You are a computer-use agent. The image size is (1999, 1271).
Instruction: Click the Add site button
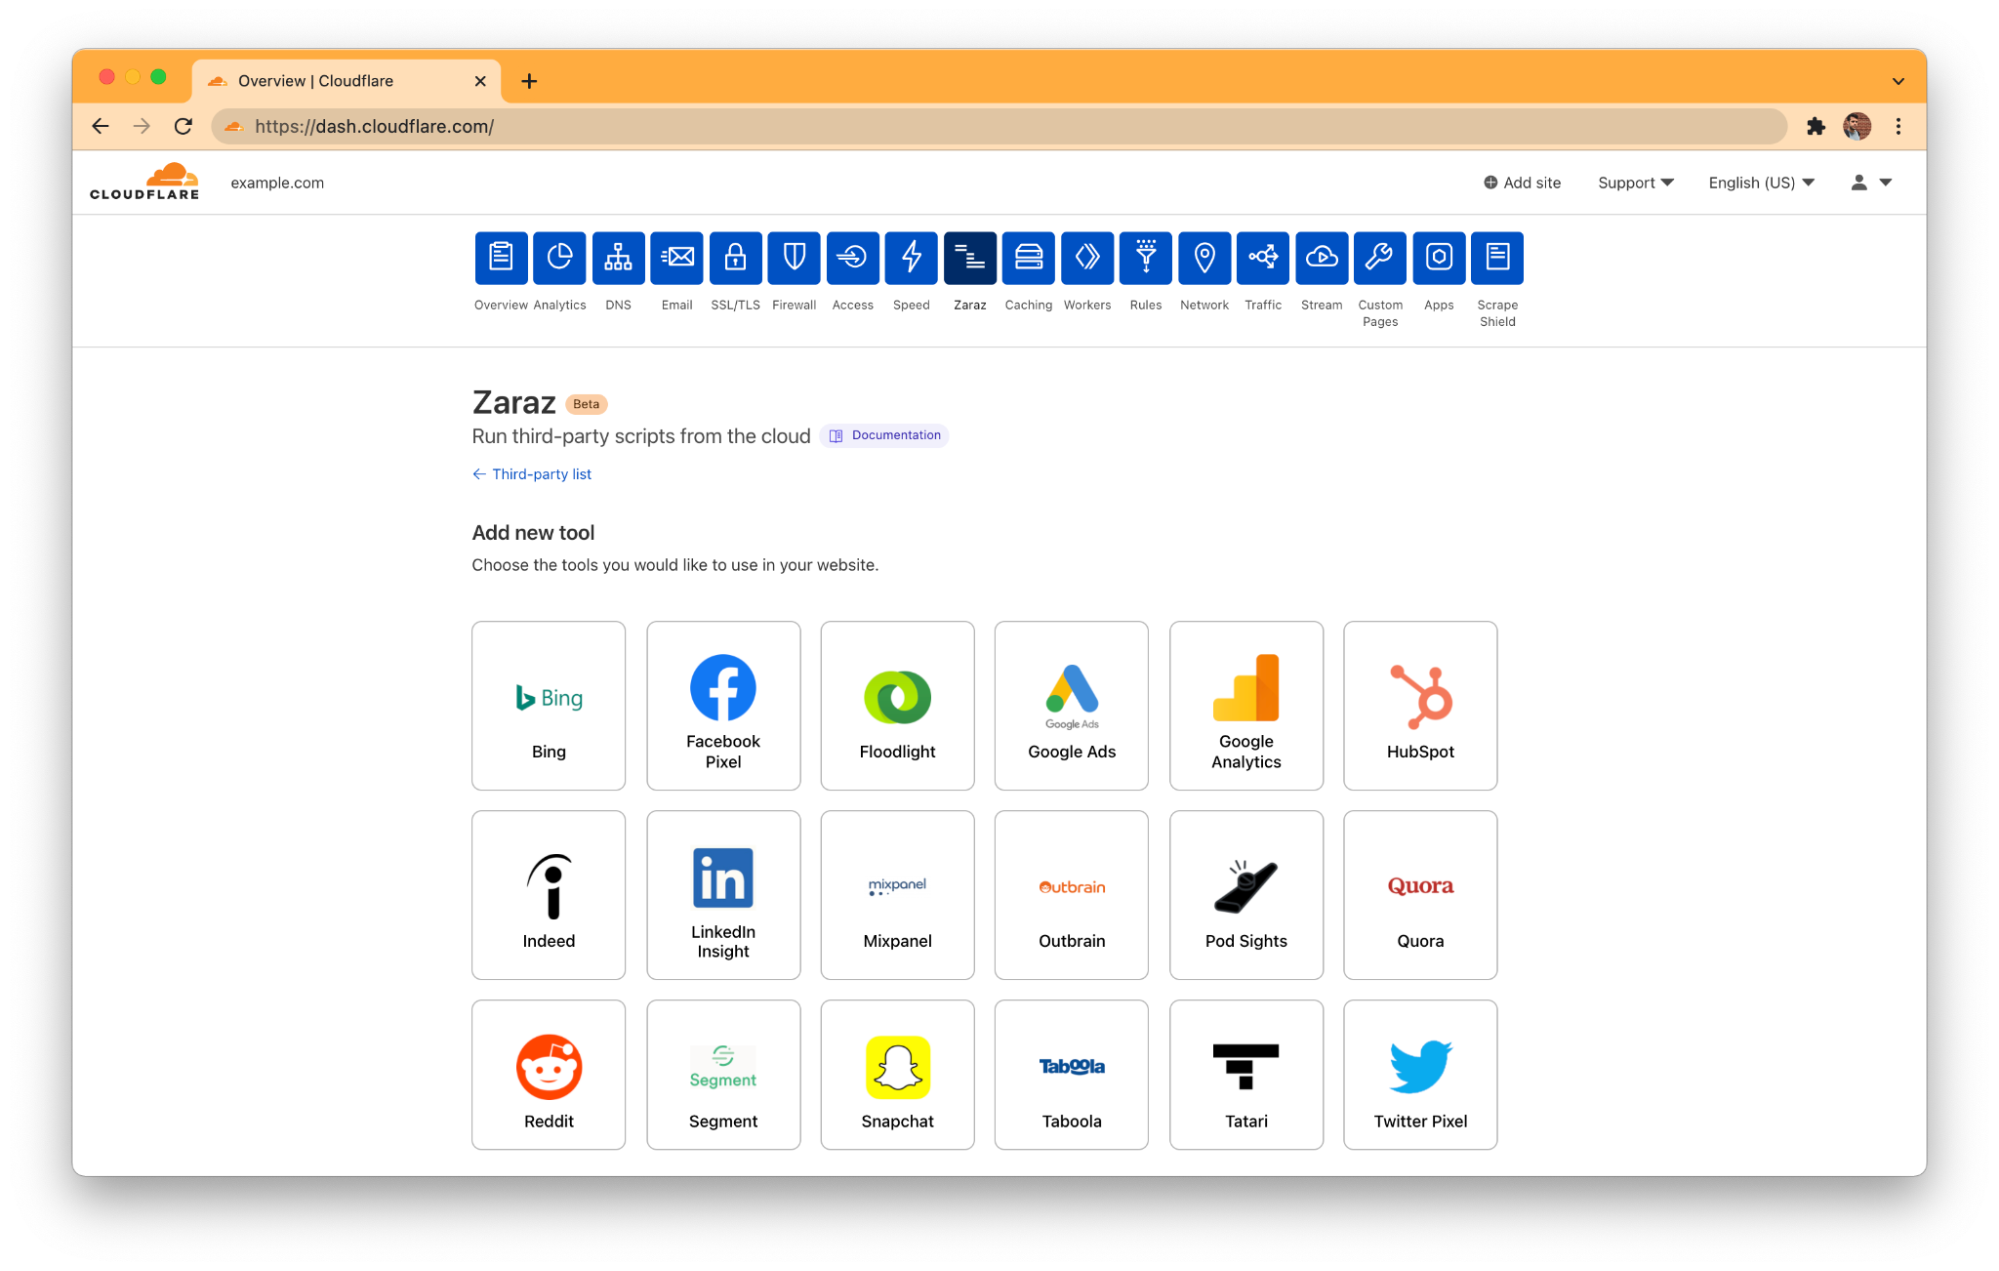(1524, 181)
